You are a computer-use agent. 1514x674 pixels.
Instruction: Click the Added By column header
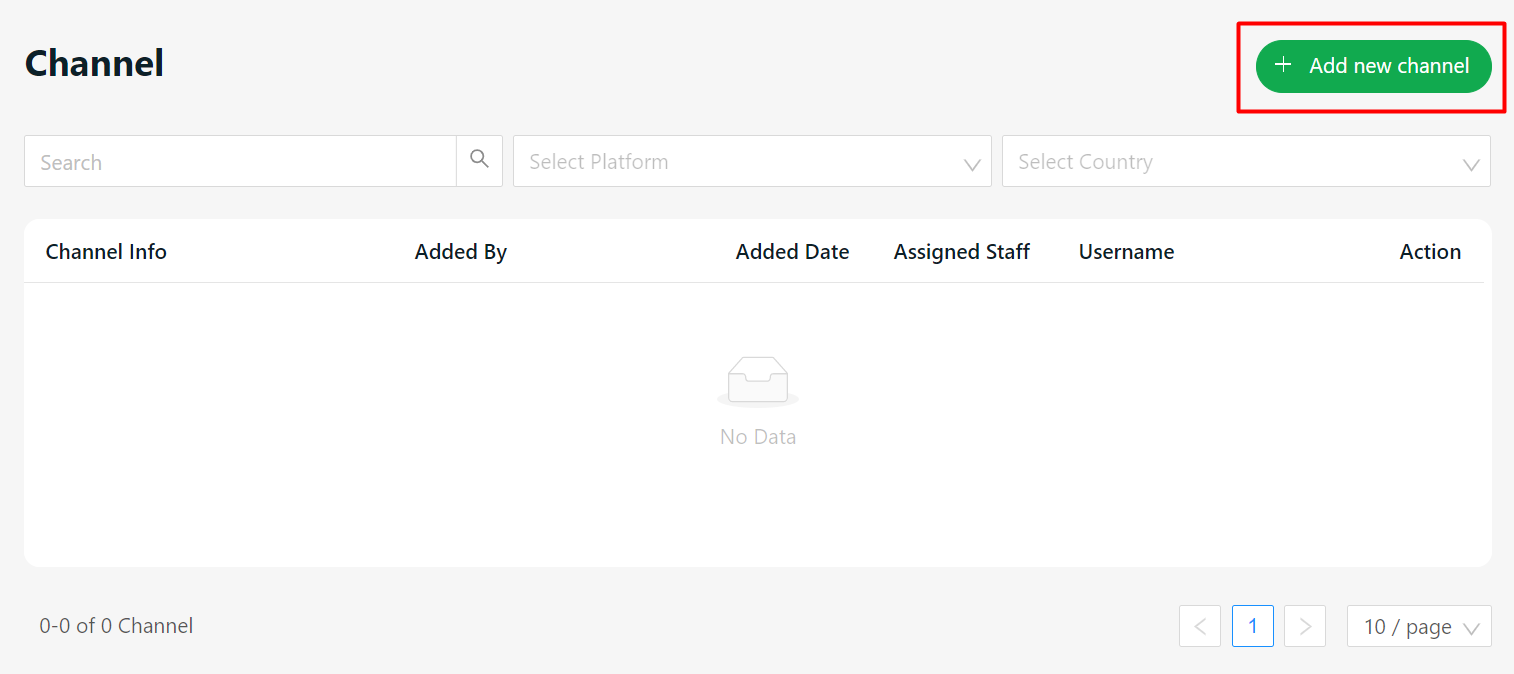click(460, 252)
